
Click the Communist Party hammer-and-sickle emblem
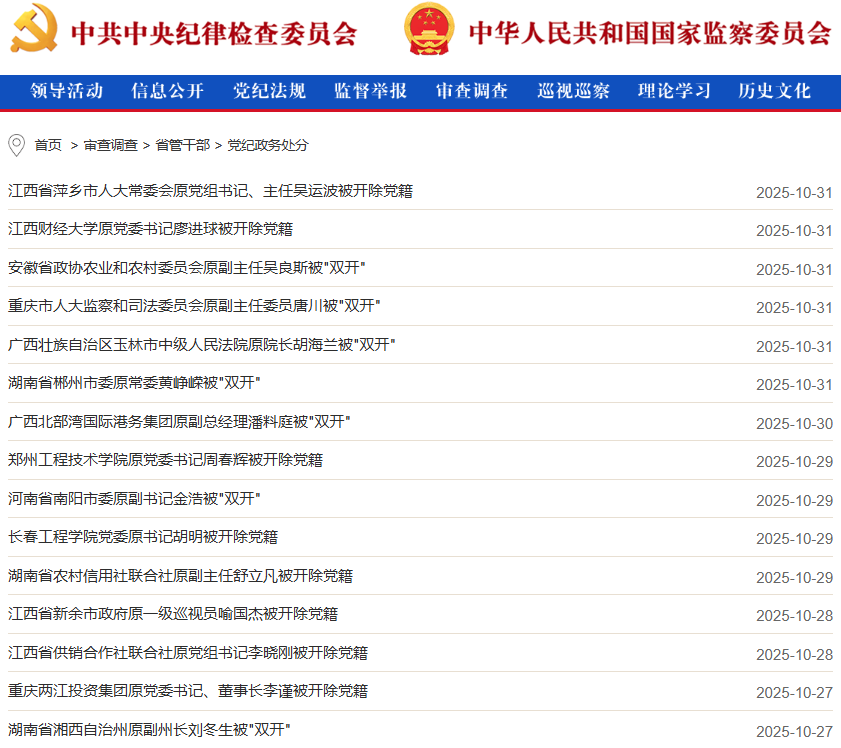(34, 29)
